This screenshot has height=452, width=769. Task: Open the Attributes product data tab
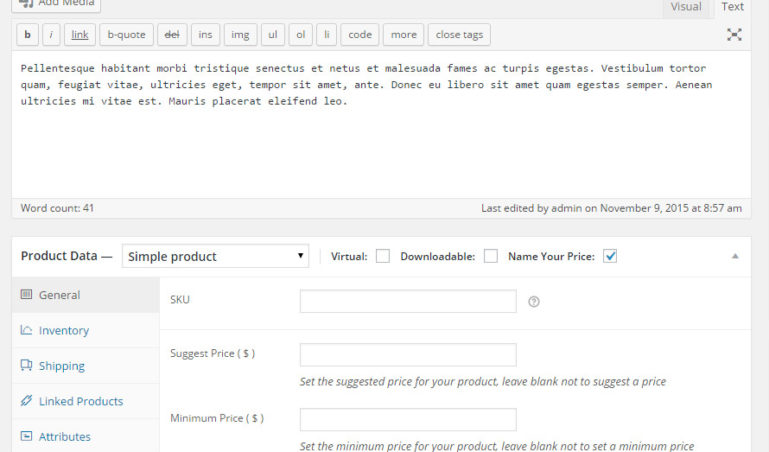pos(86,436)
